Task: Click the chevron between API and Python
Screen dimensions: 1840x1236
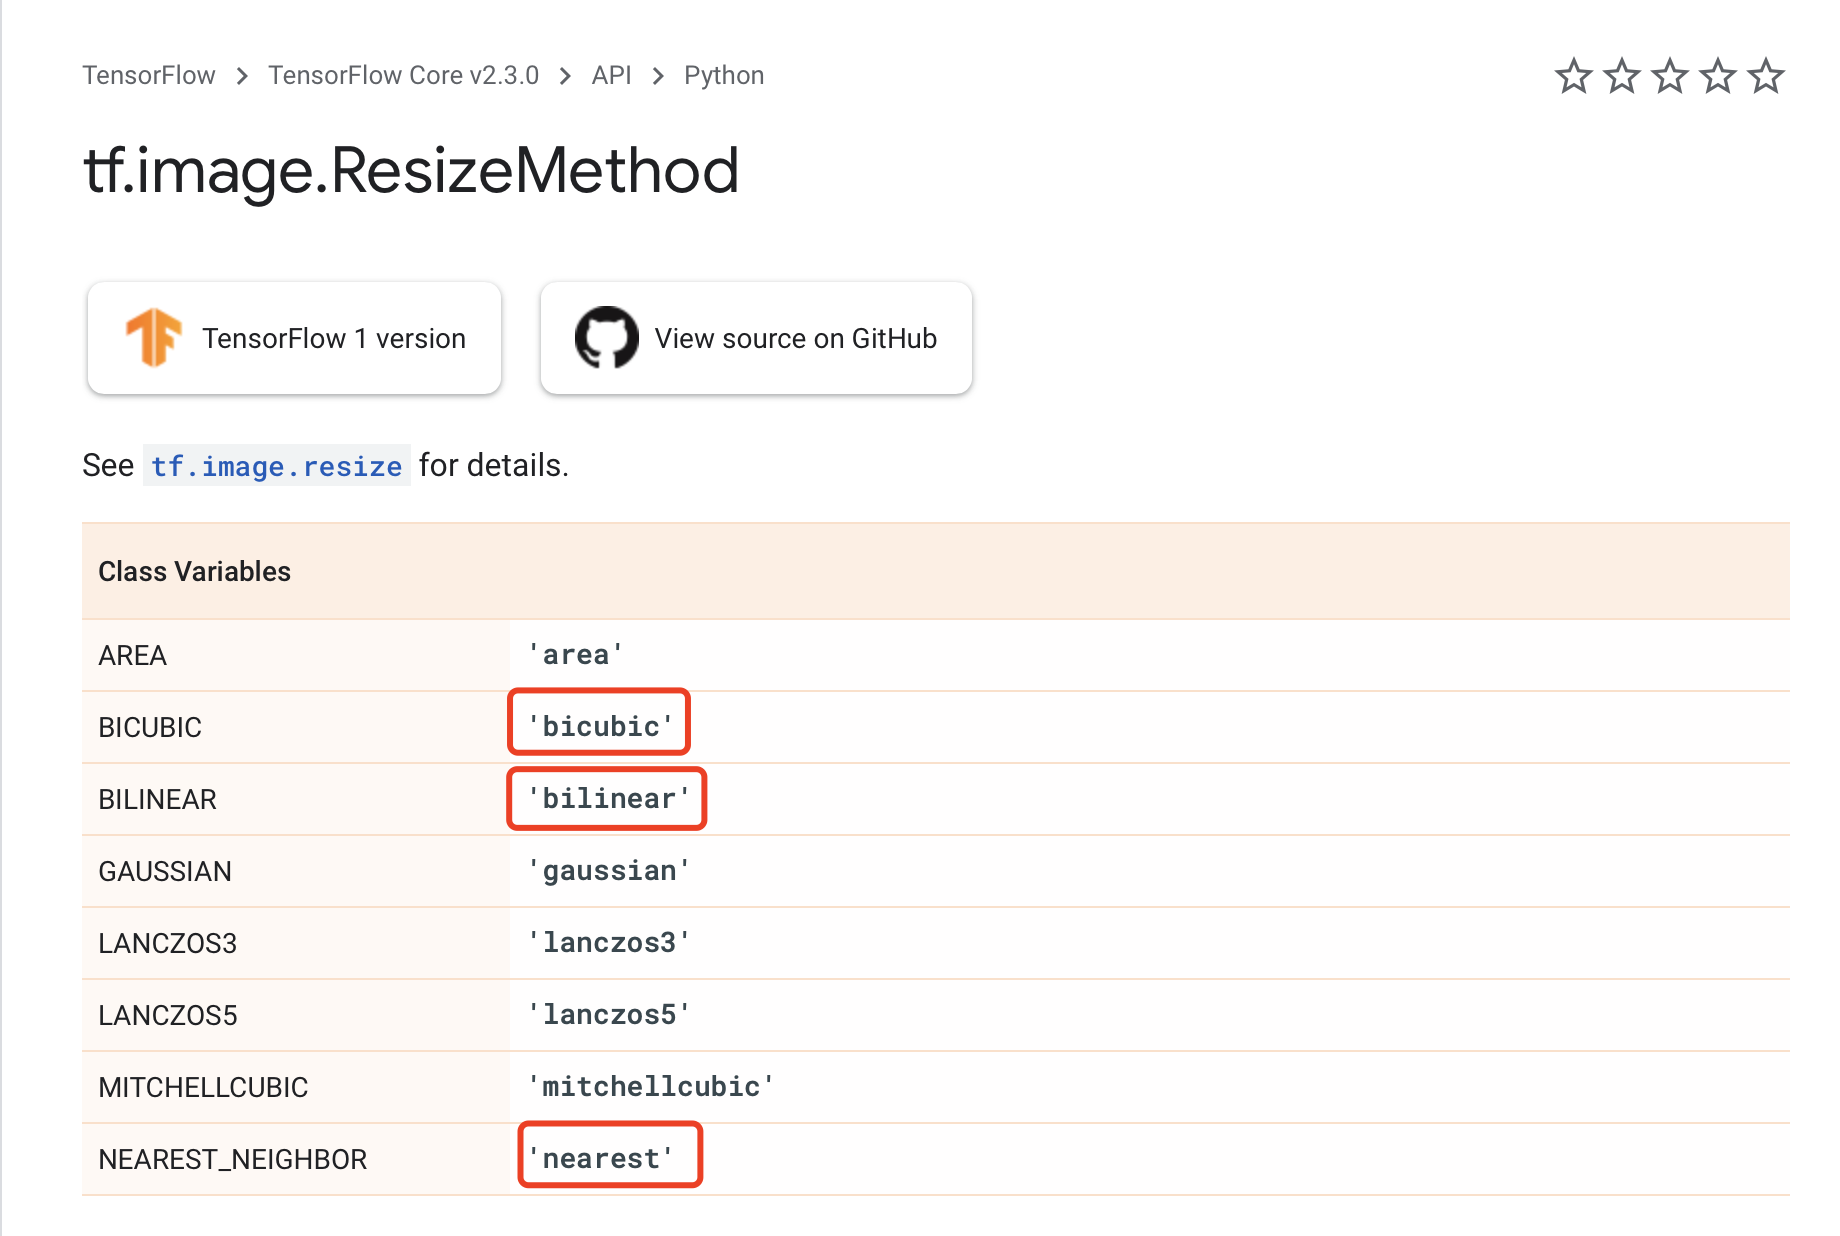Action: pos(657,75)
